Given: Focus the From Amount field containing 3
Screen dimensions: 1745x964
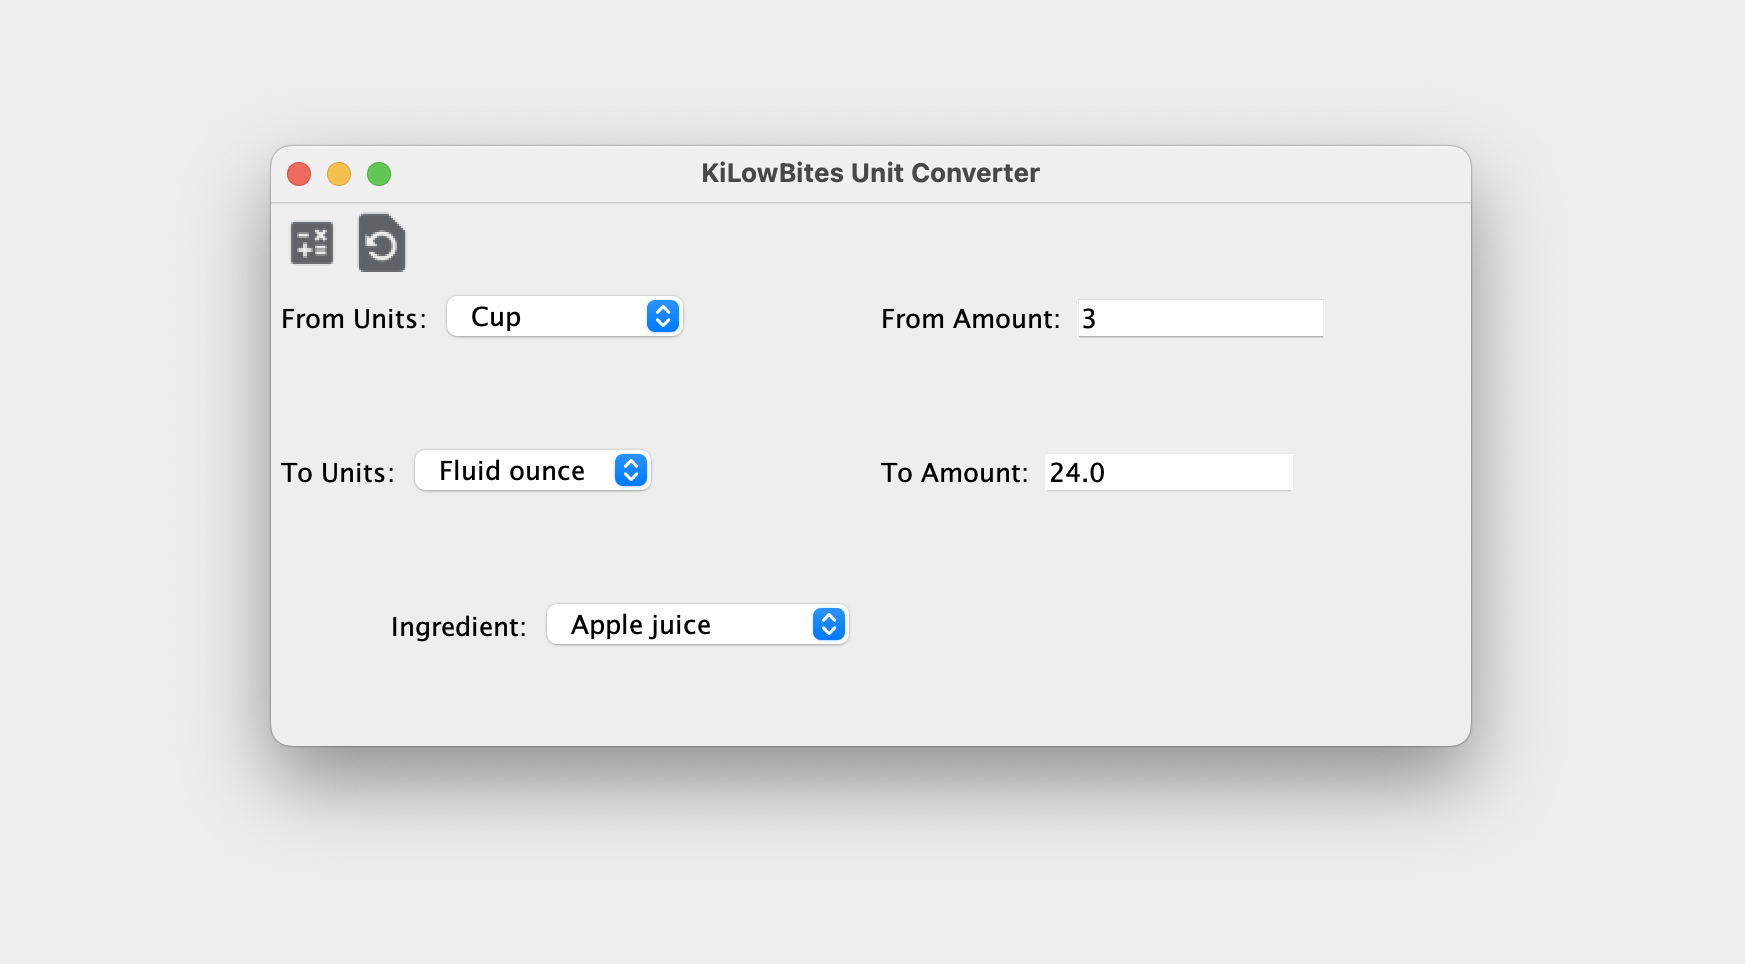Looking at the screenshot, I should pyautogui.click(x=1199, y=319).
